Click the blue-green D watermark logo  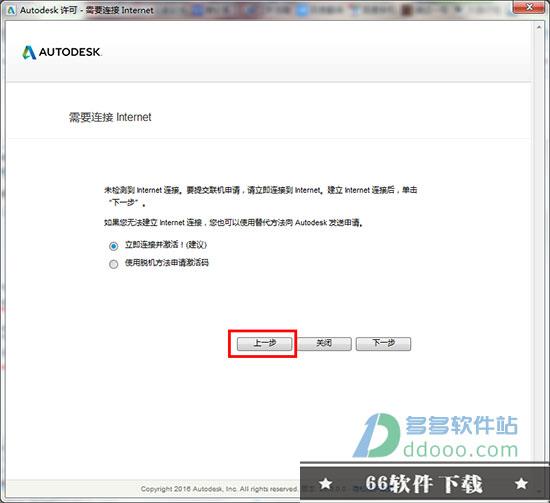point(376,435)
